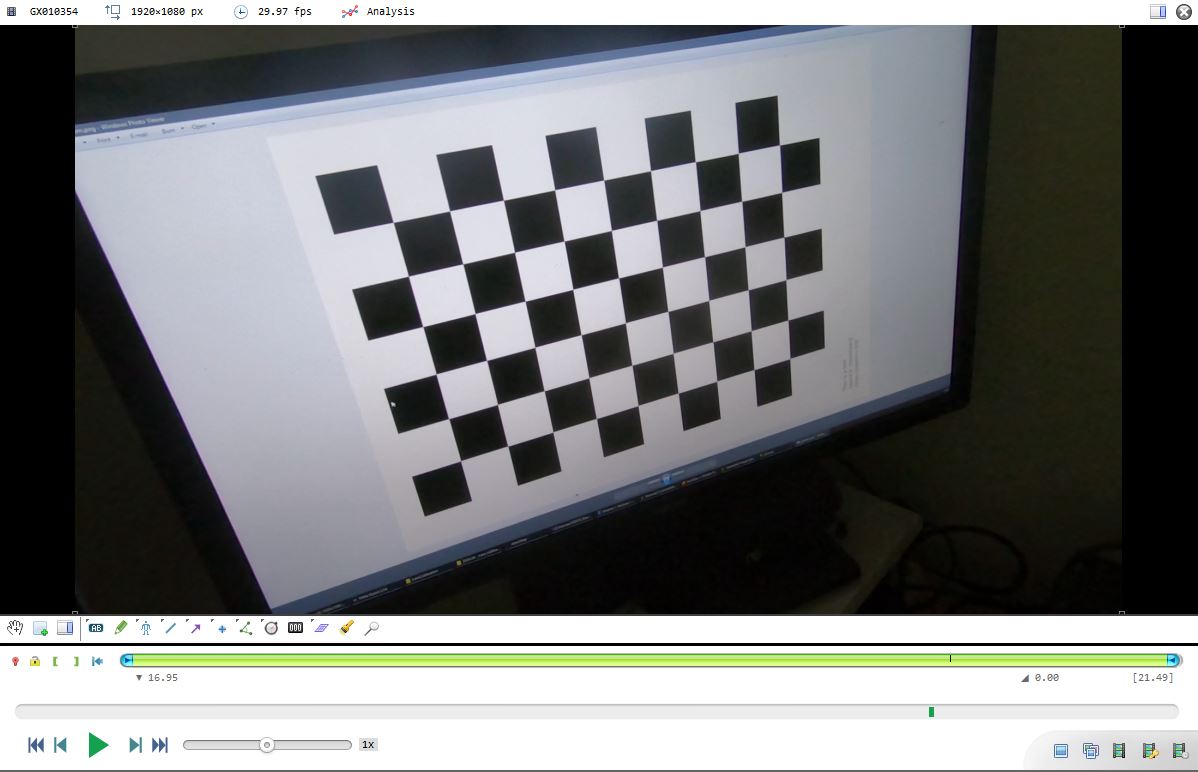This screenshot has height=772, width=1198.
Task: Pick the human posture model tool
Action: pyautogui.click(x=146, y=628)
